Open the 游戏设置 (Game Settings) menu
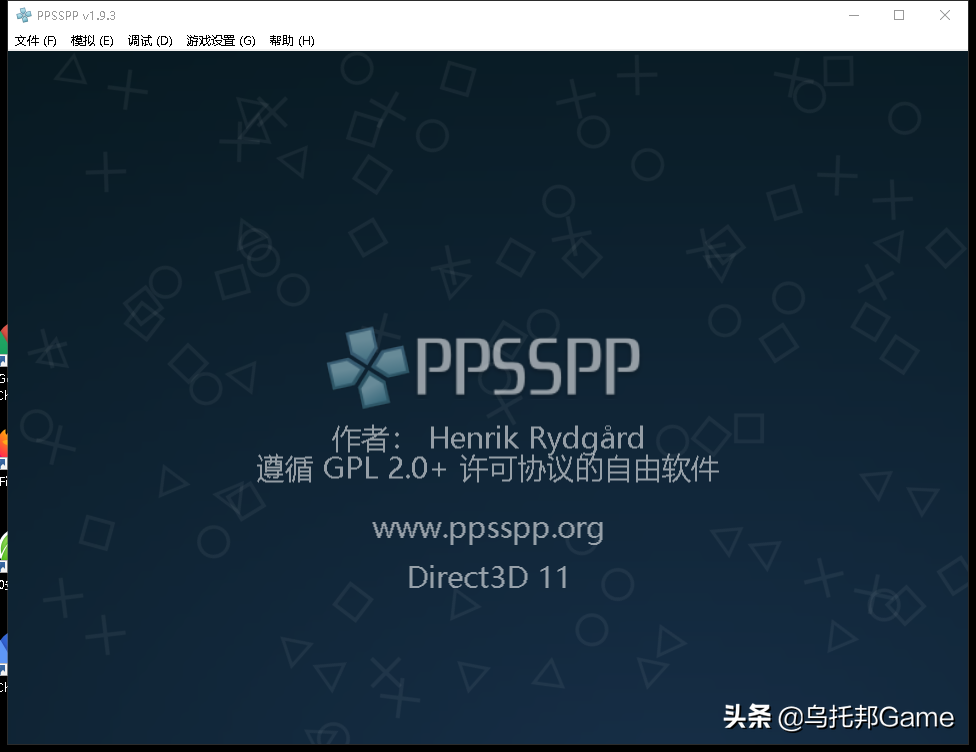 point(220,40)
